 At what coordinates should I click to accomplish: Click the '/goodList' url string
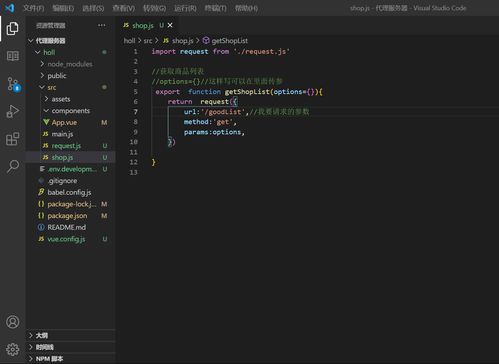223,112
